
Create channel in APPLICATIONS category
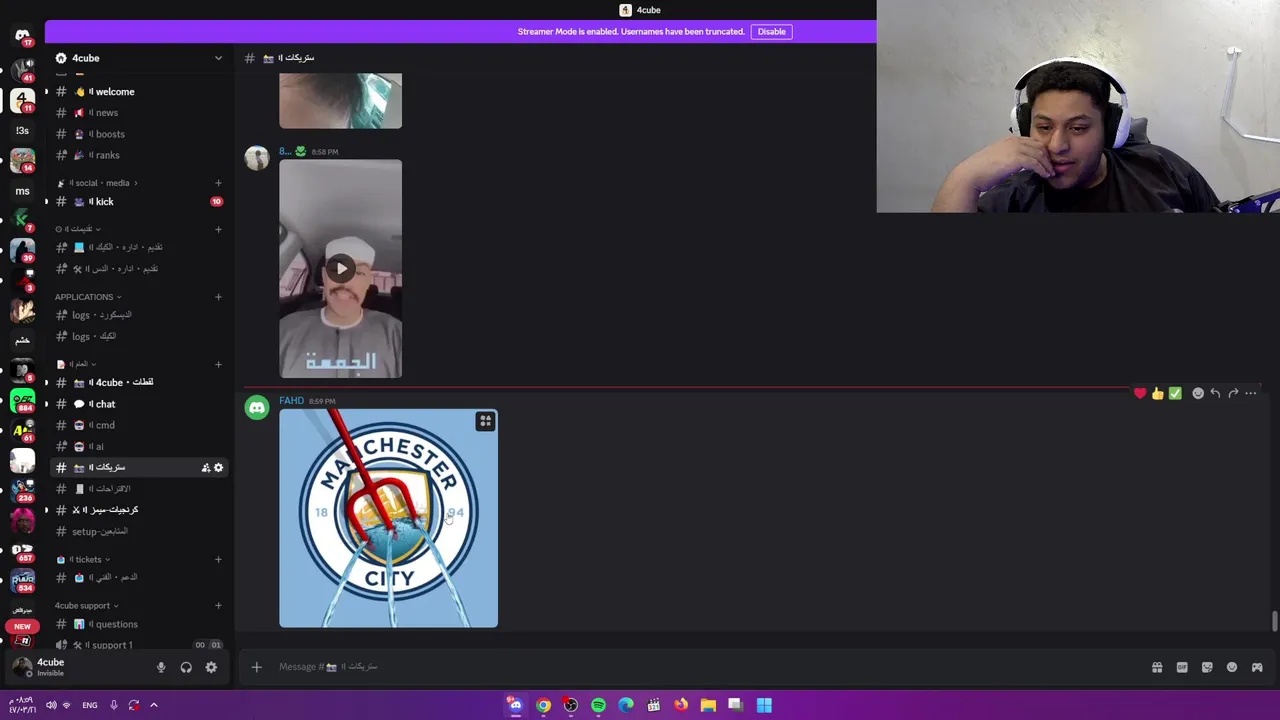218,297
